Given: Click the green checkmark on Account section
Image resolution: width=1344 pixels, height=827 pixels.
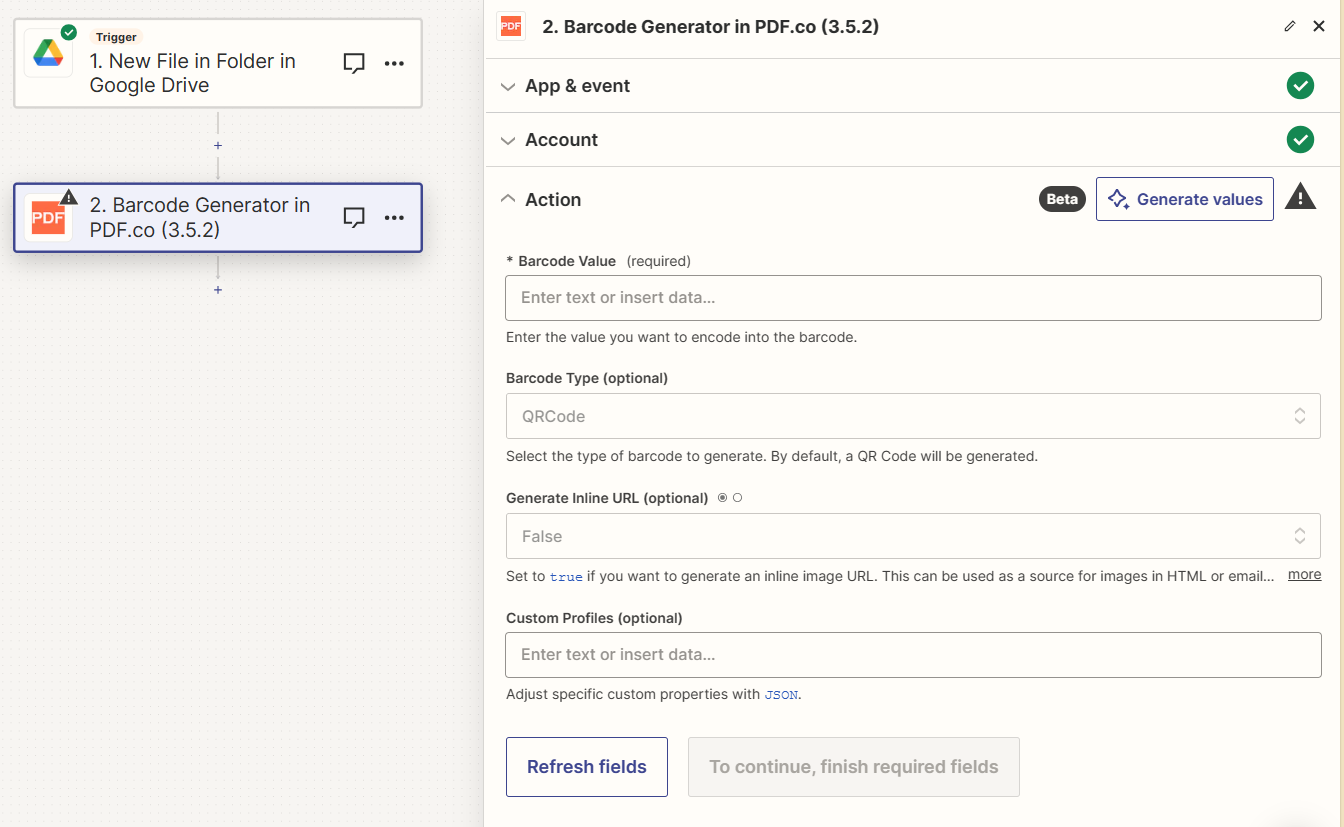Looking at the screenshot, I should pos(1300,139).
